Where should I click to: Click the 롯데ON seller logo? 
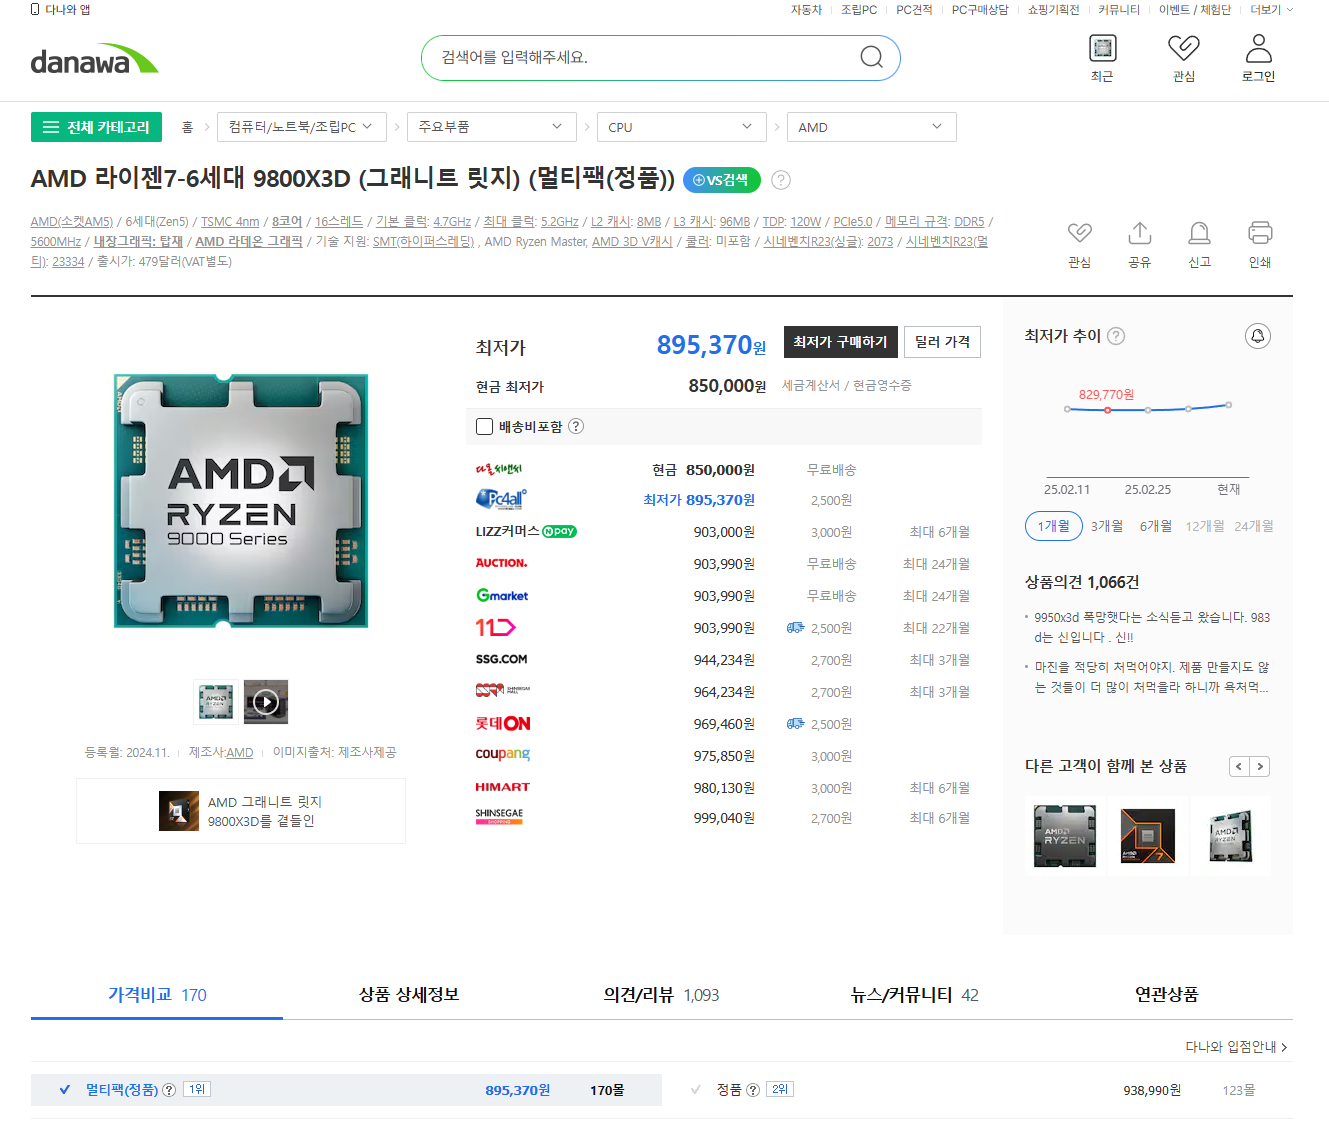click(503, 723)
